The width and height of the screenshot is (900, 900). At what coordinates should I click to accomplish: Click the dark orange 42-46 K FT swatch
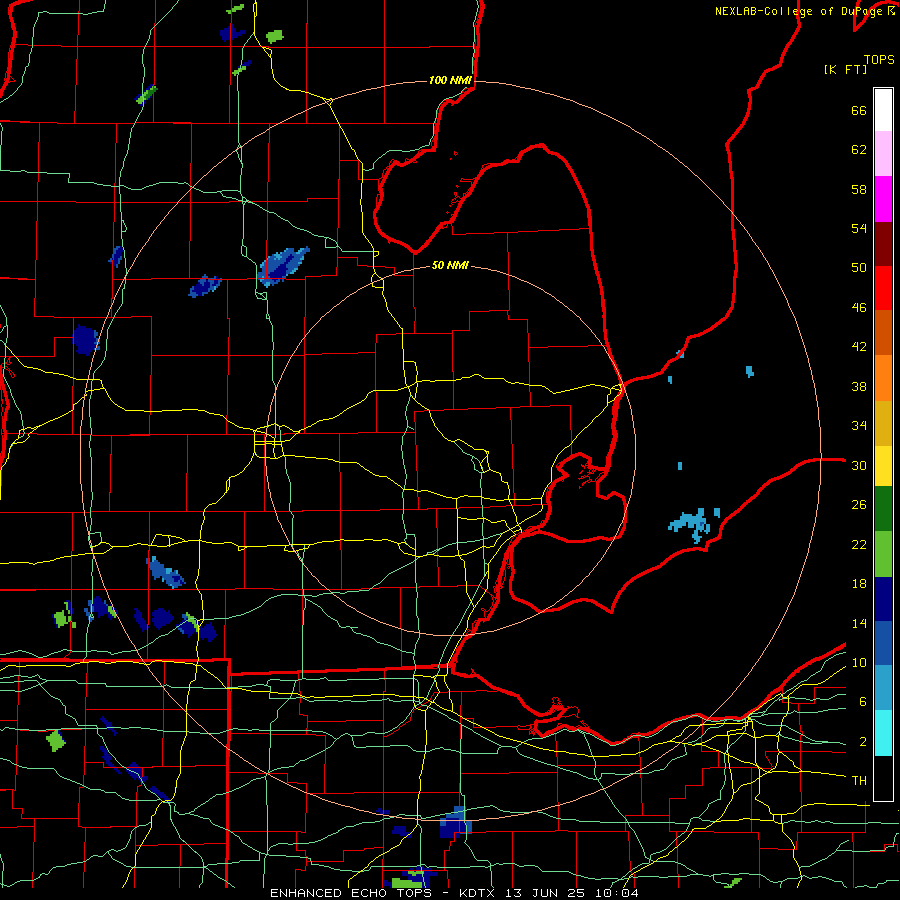pyautogui.click(x=883, y=332)
